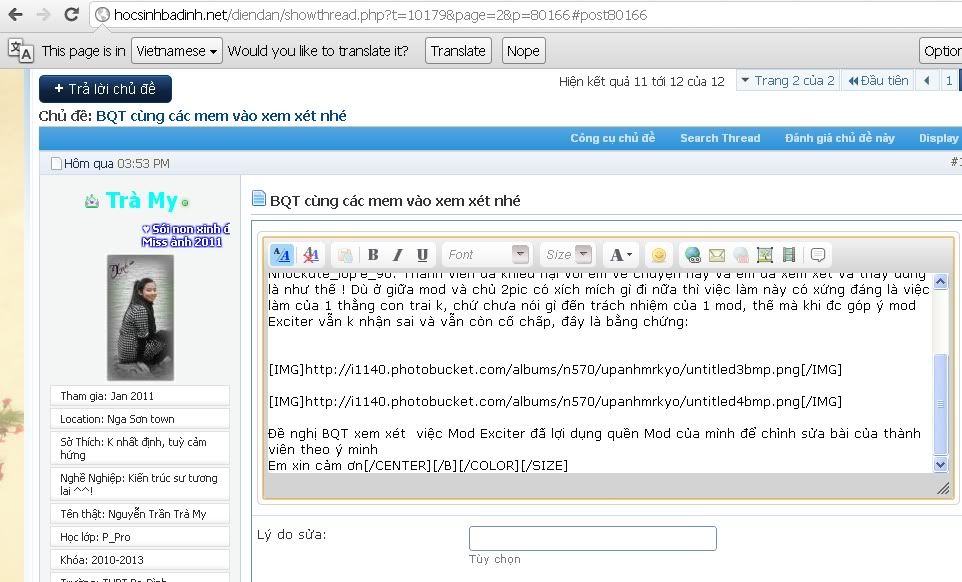
Task: Click the wrap quote tags icon
Action: point(818,255)
